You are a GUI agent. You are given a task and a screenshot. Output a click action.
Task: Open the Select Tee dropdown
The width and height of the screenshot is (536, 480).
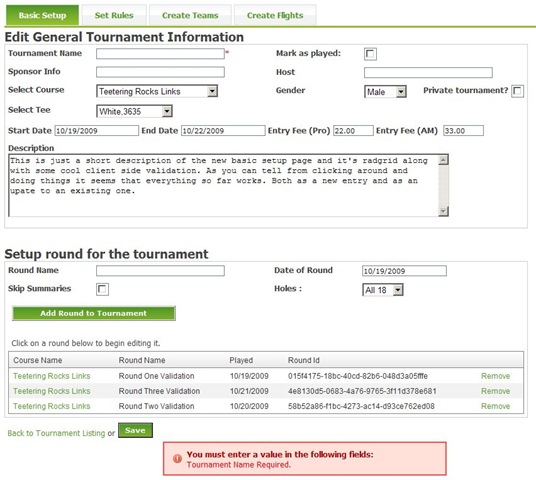pos(134,111)
